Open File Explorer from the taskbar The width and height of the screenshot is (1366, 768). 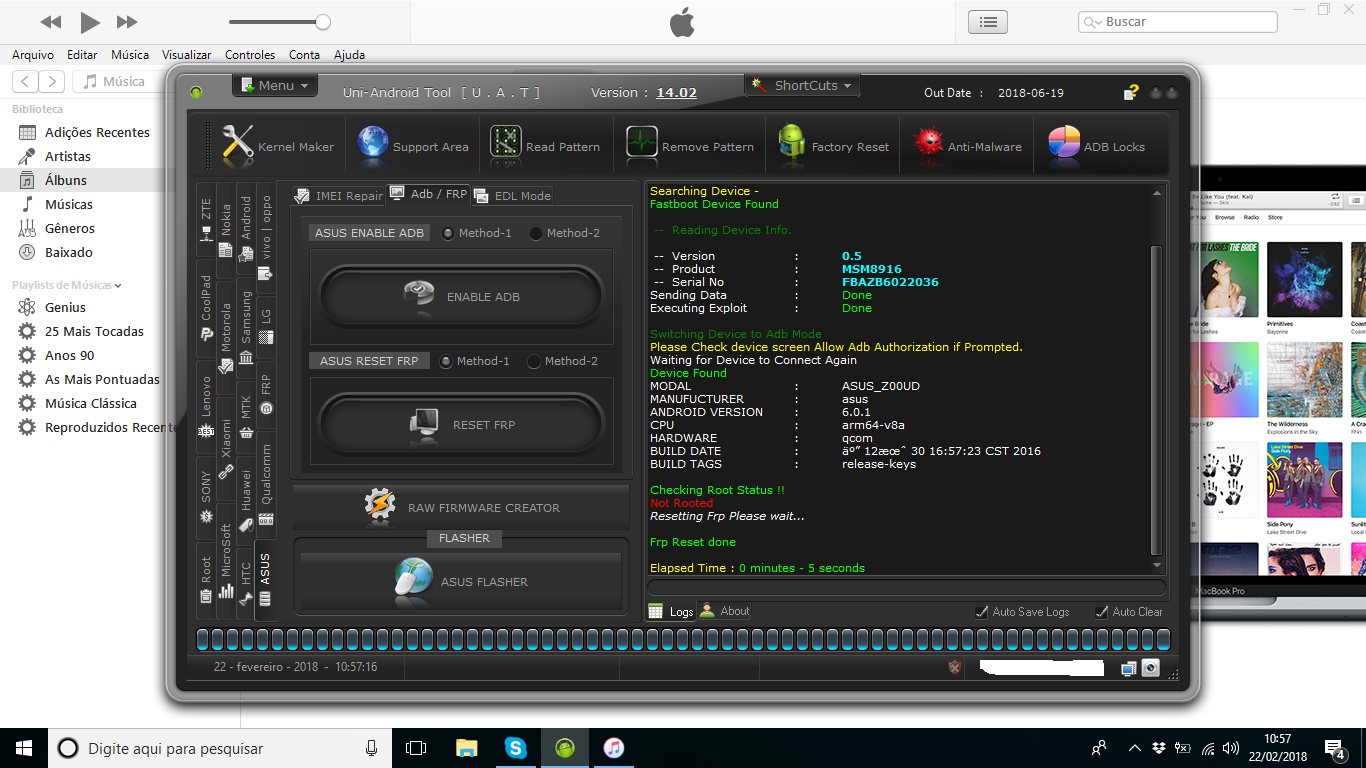click(466, 747)
